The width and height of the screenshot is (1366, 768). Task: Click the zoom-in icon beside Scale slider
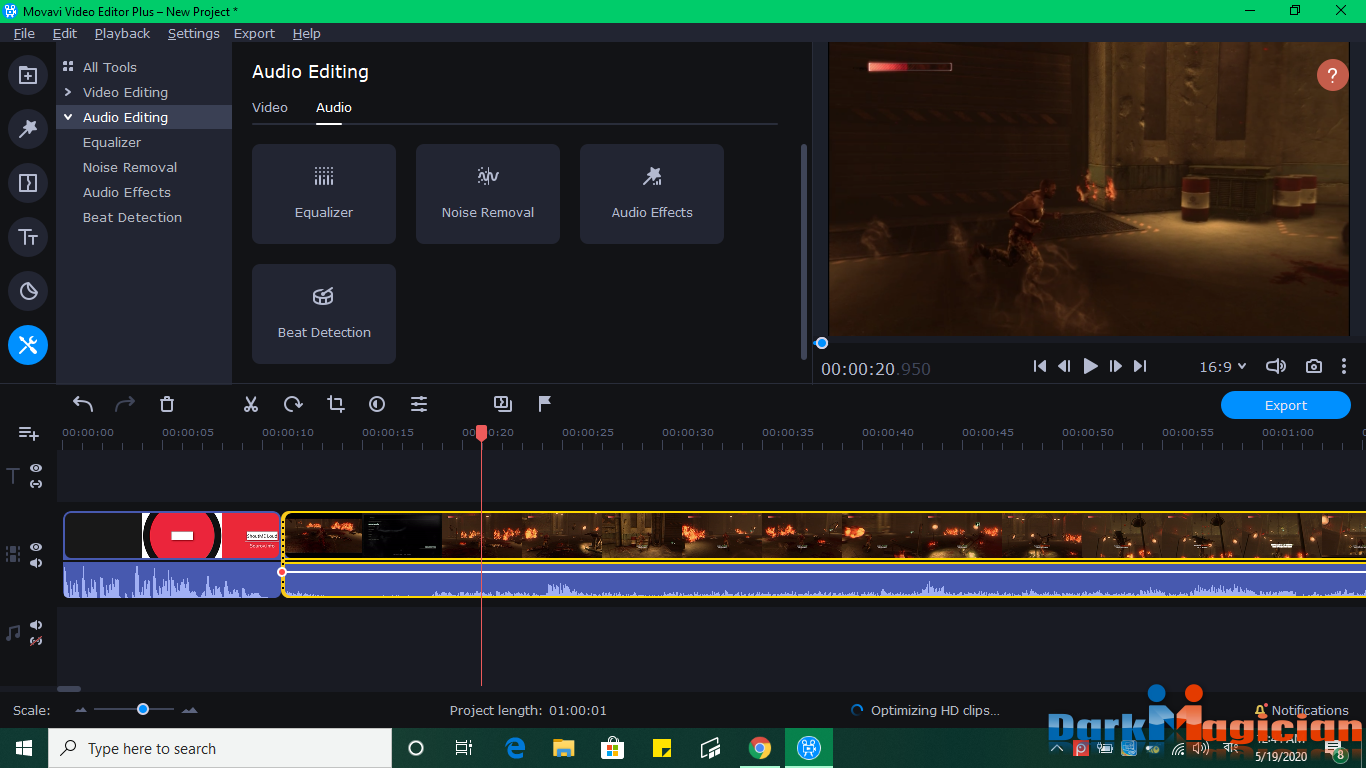coord(189,710)
